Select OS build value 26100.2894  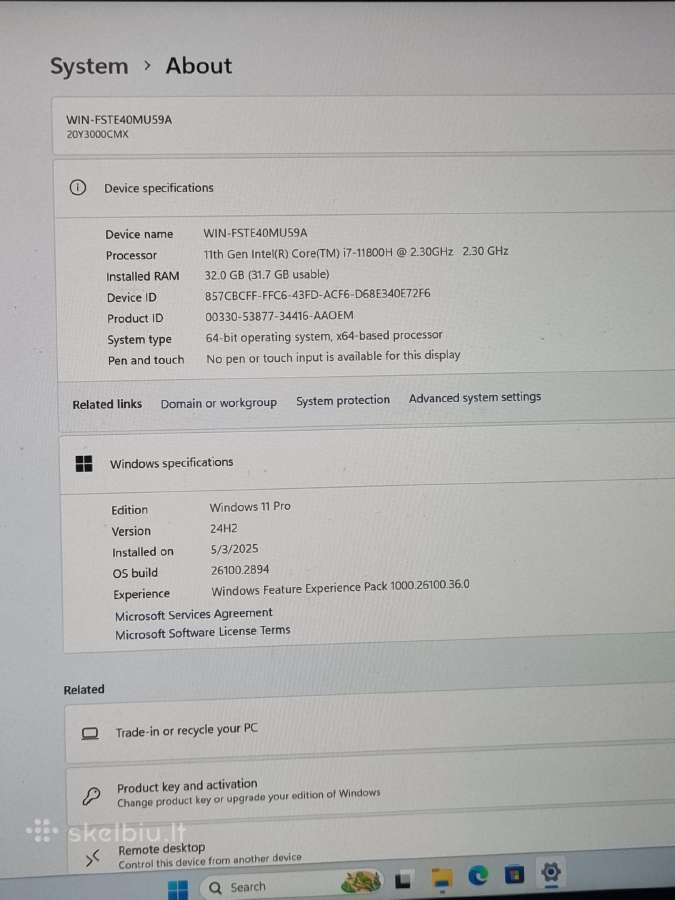(x=240, y=569)
